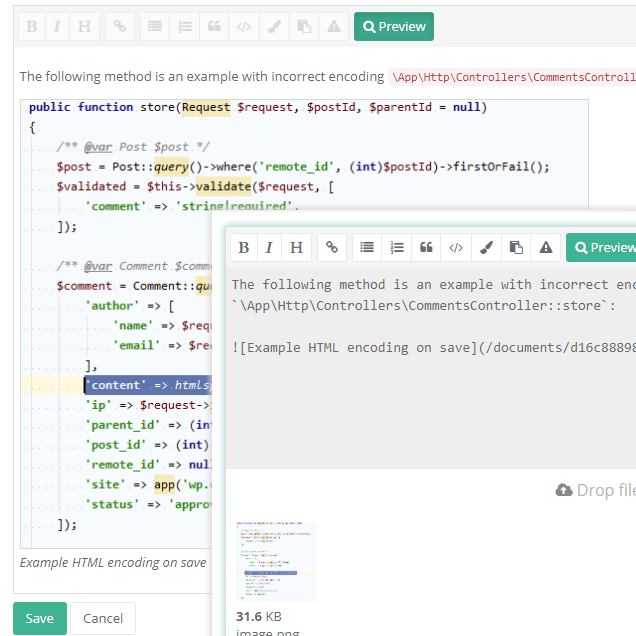Screen dimensions: 636x636
Task: Toggle Italic in the front editor toolbar
Action: [269, 247]
